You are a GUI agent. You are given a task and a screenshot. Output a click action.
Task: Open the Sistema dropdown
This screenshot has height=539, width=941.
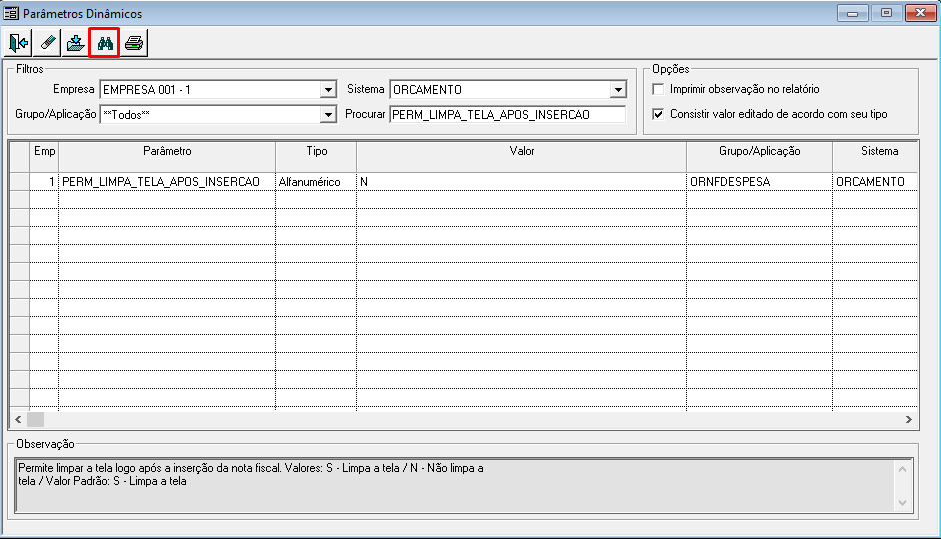(x=618, y=90)
